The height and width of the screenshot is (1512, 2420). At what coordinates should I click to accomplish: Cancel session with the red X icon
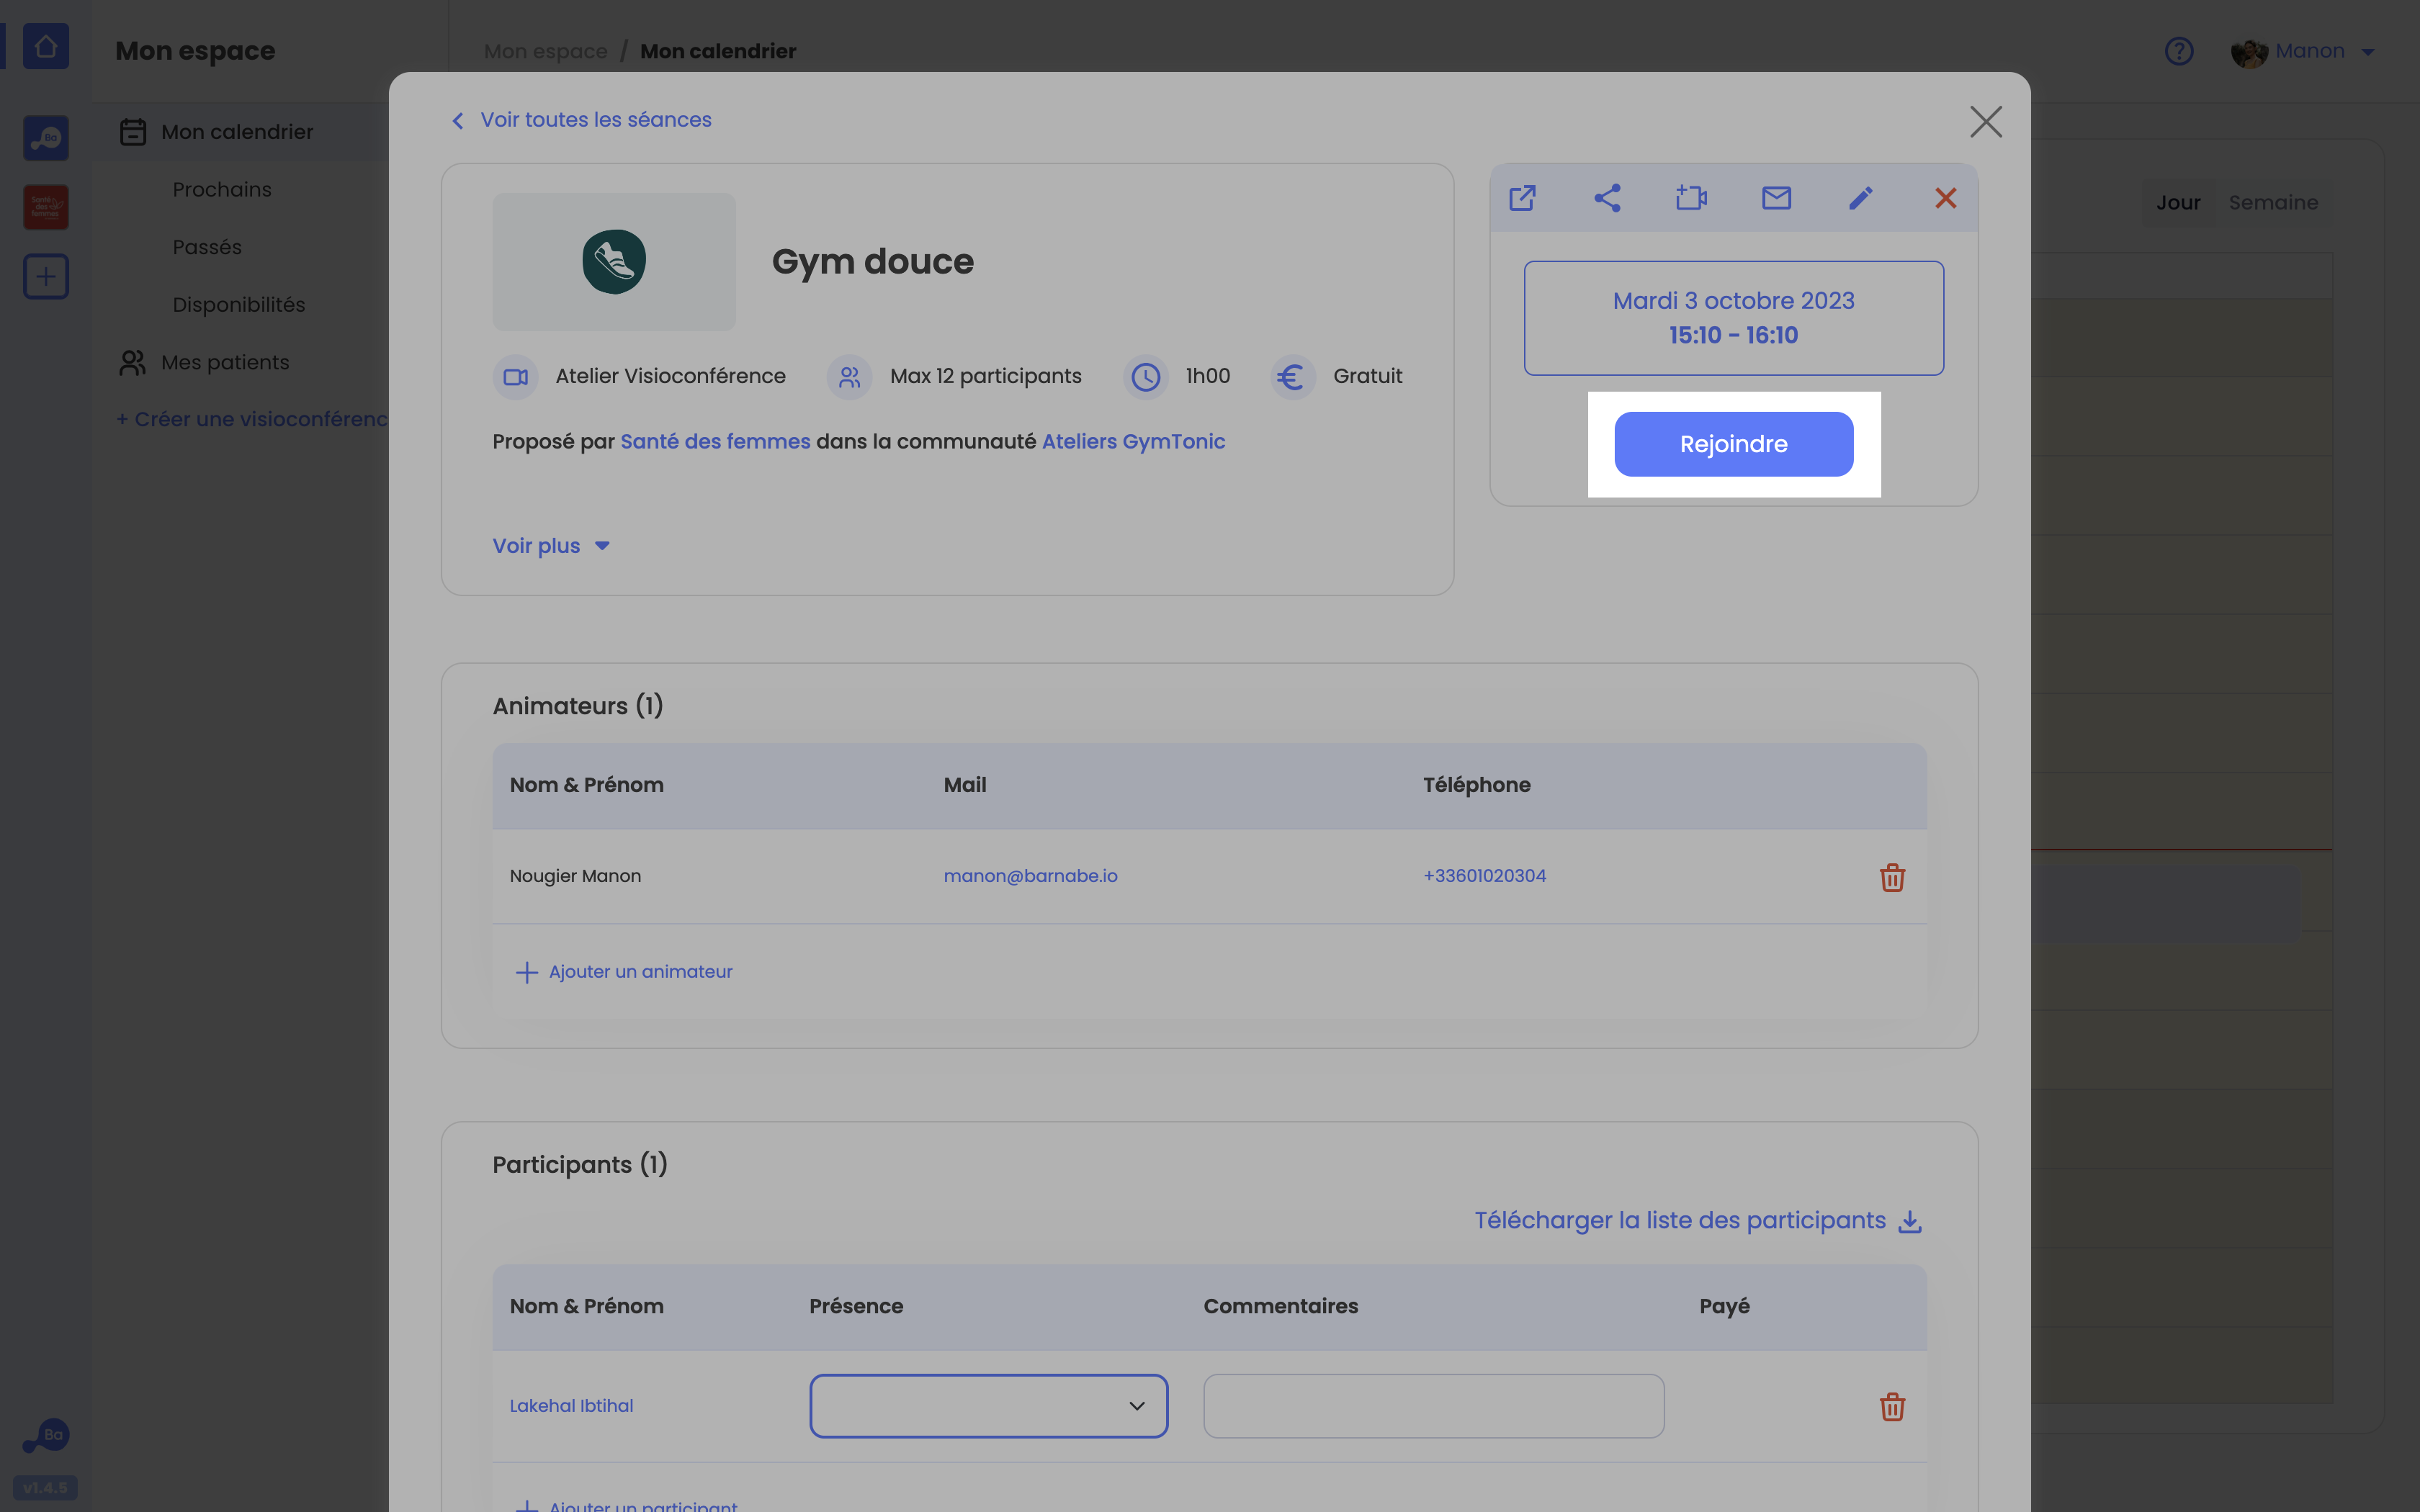(x=1945, y=198)
